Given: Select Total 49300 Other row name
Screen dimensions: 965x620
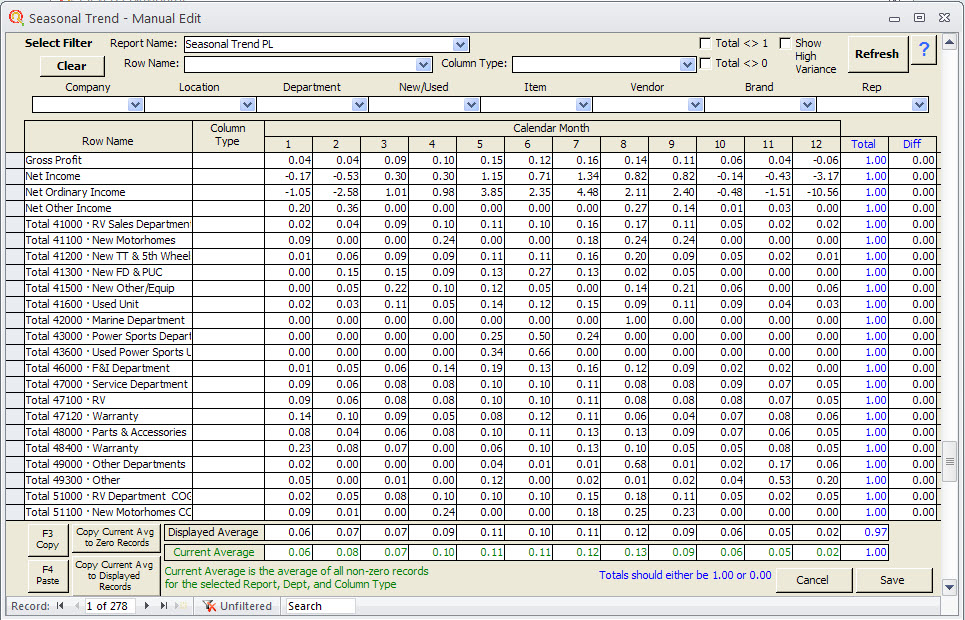Looking at the screenshot, I should [x=108, y=480].
